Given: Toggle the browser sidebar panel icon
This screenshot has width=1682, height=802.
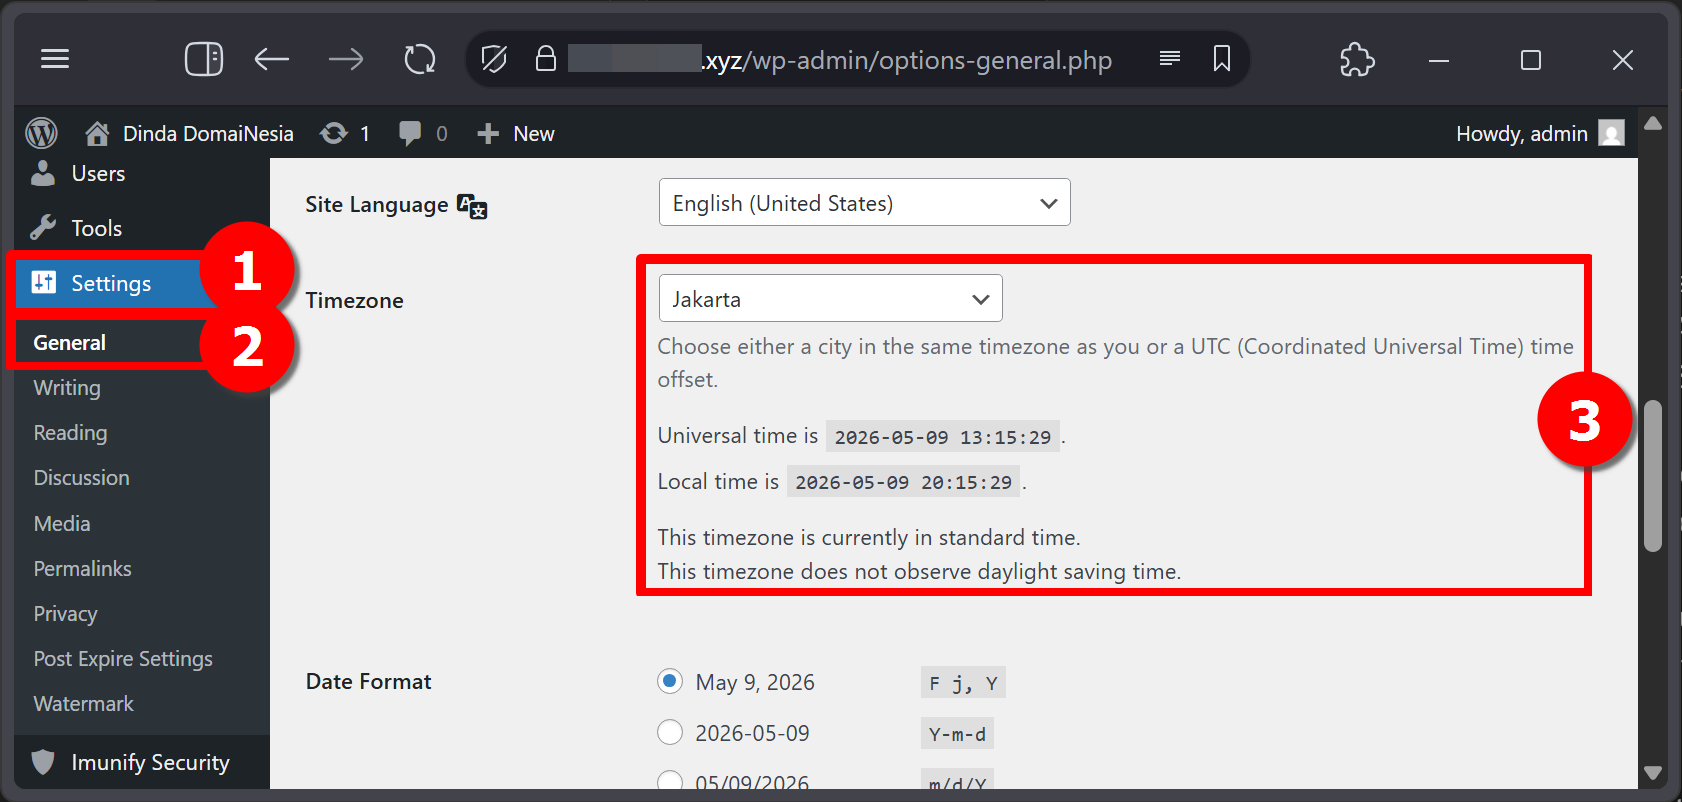Looking at the screenshot, I should click(x=204, y=59).
